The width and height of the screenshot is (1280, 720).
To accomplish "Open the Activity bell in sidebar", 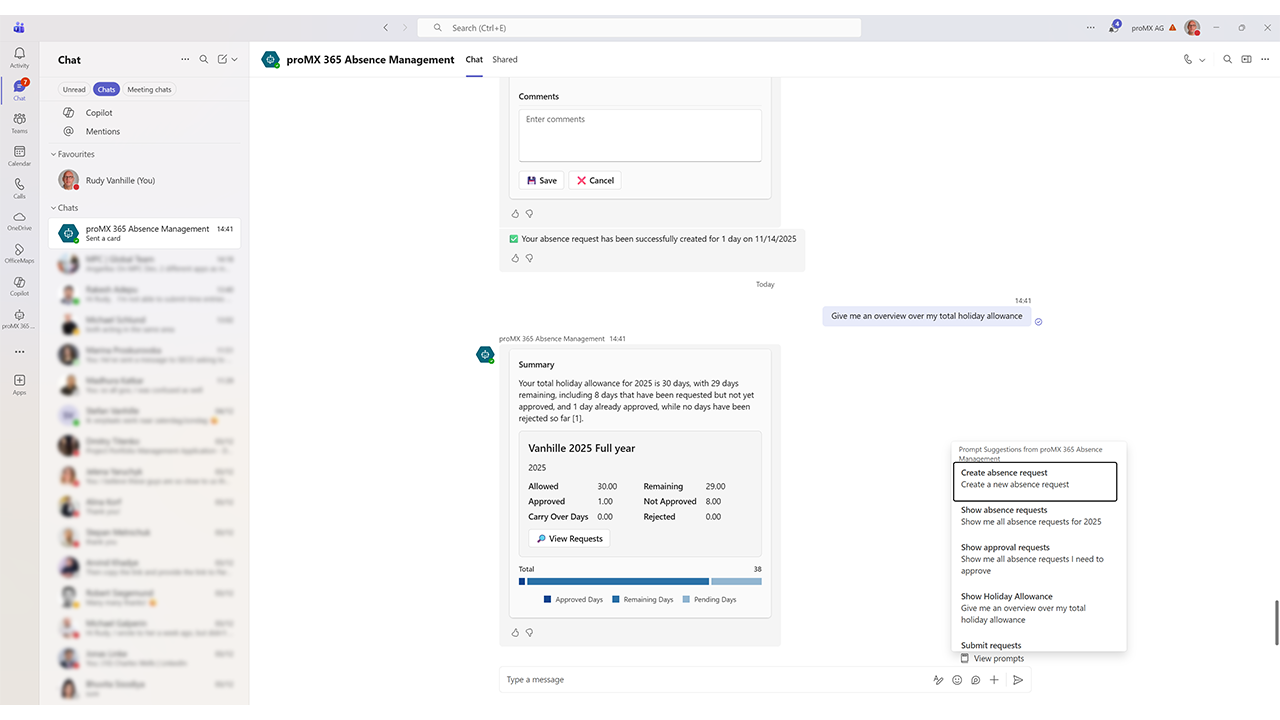I will [19, 57].
